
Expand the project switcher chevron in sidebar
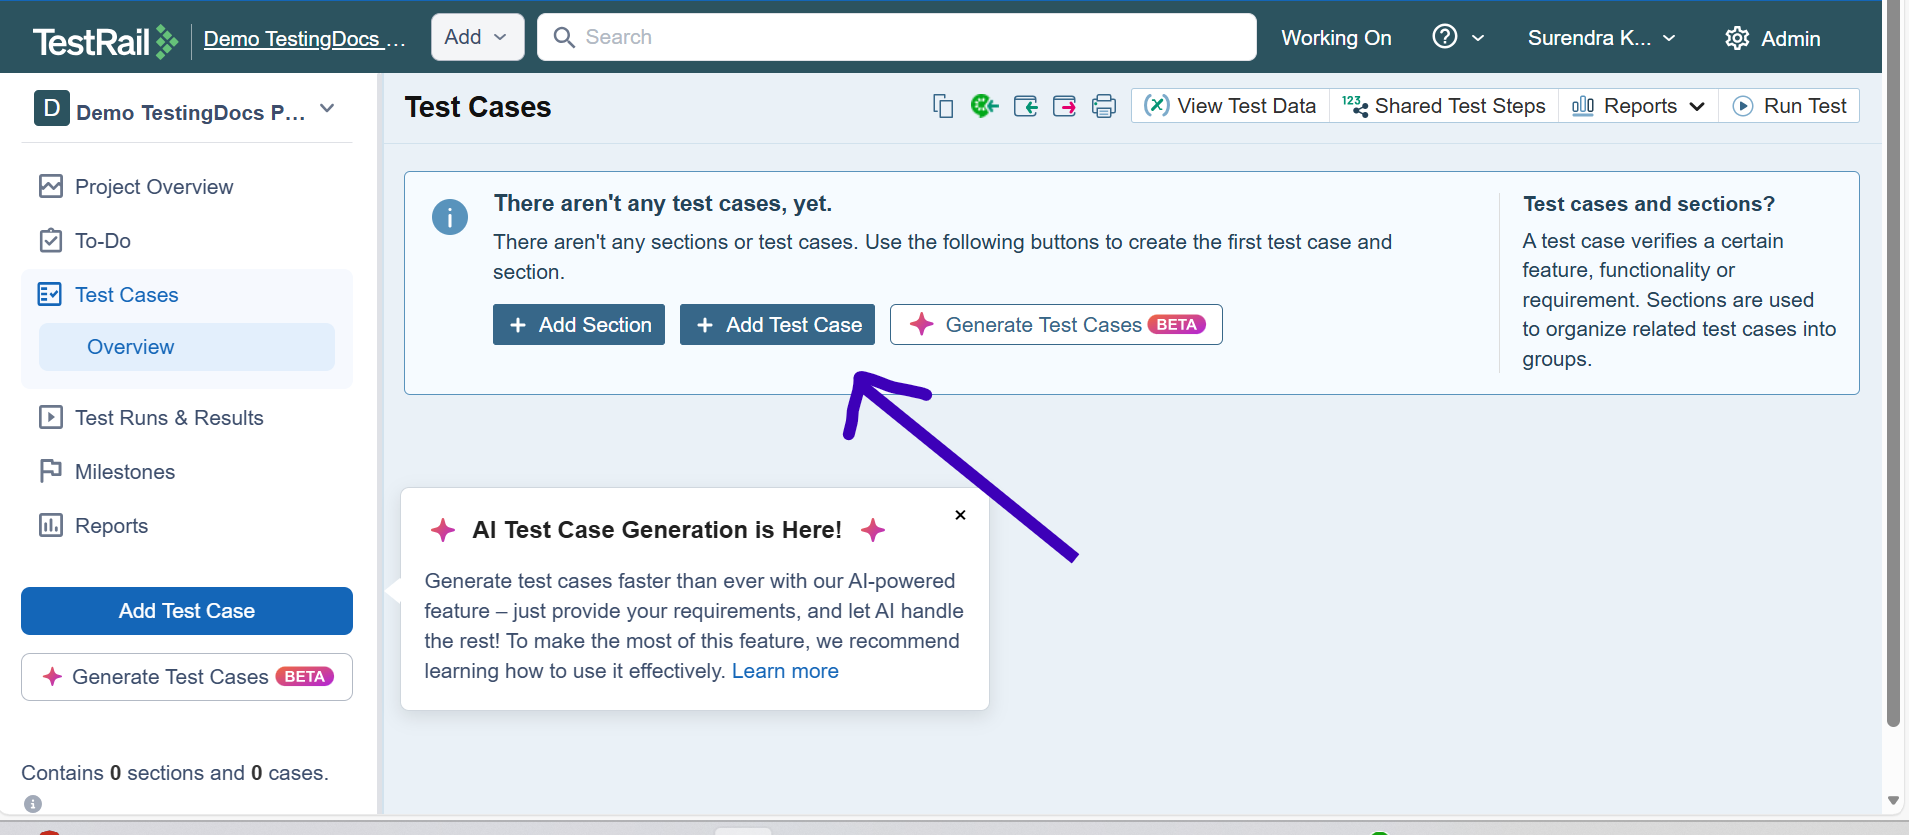327,108
